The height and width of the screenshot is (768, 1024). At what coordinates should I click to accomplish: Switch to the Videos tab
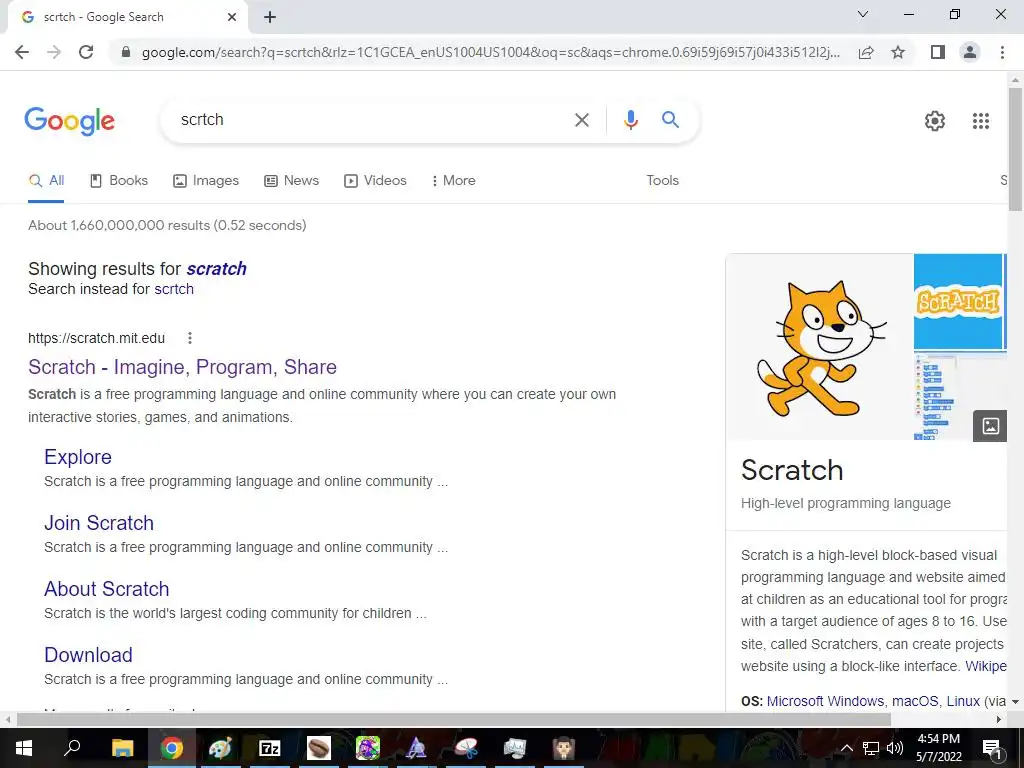click(375, 181)
